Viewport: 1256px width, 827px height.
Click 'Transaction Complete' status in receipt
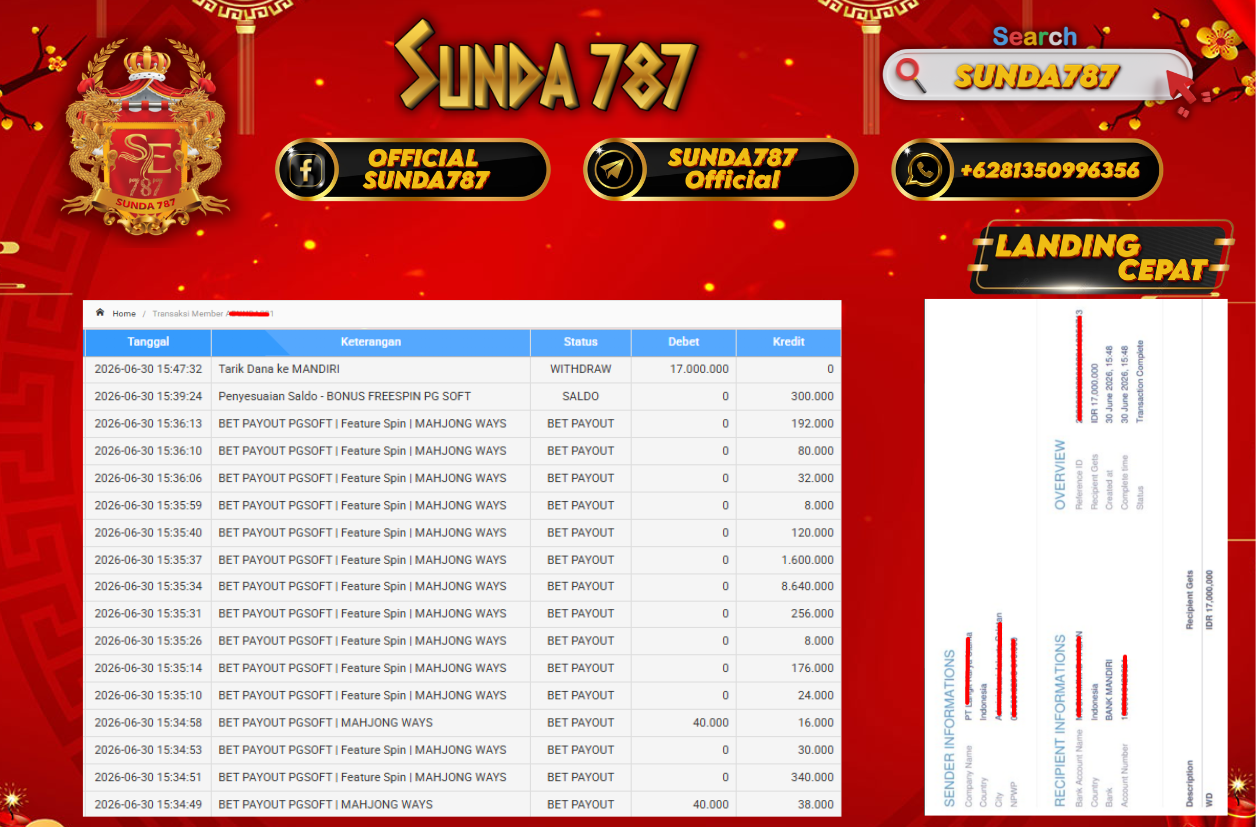pos(1140,382)
